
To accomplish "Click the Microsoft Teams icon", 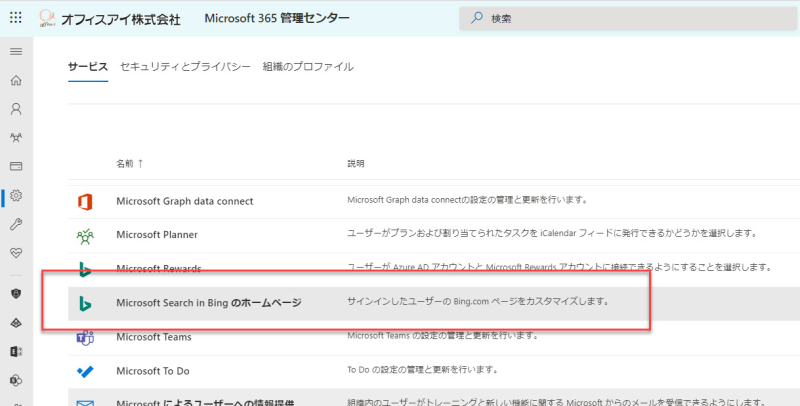I will pos(85,338).
